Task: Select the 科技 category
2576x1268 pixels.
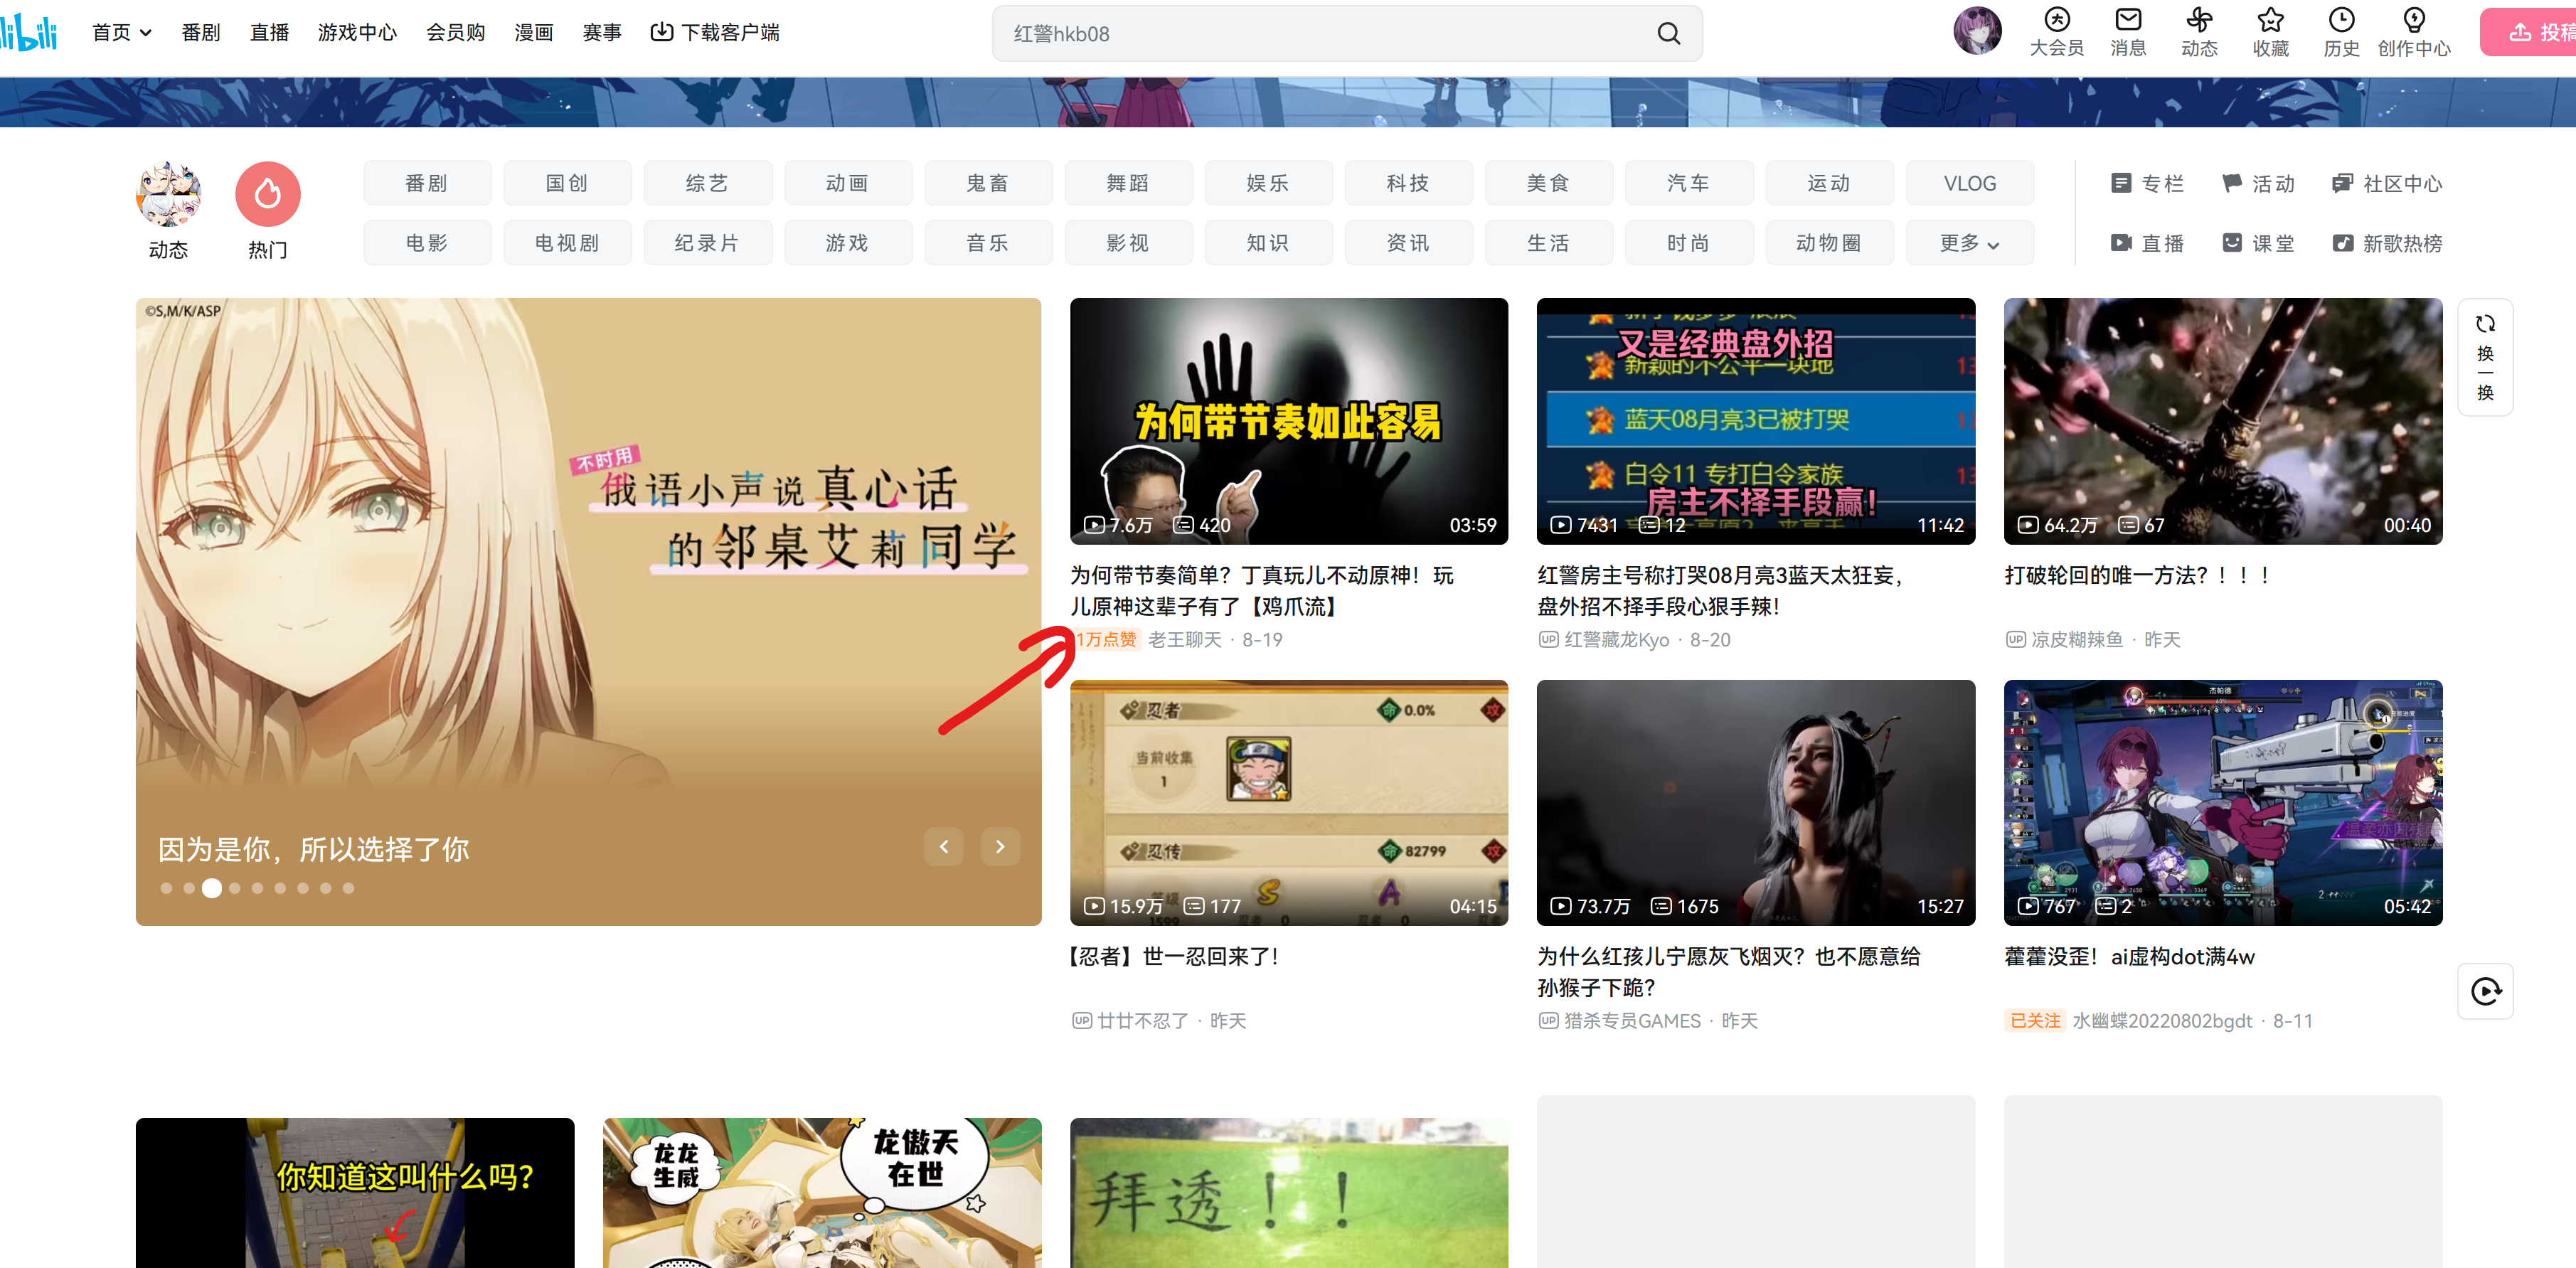Action: click(1408, 184)
